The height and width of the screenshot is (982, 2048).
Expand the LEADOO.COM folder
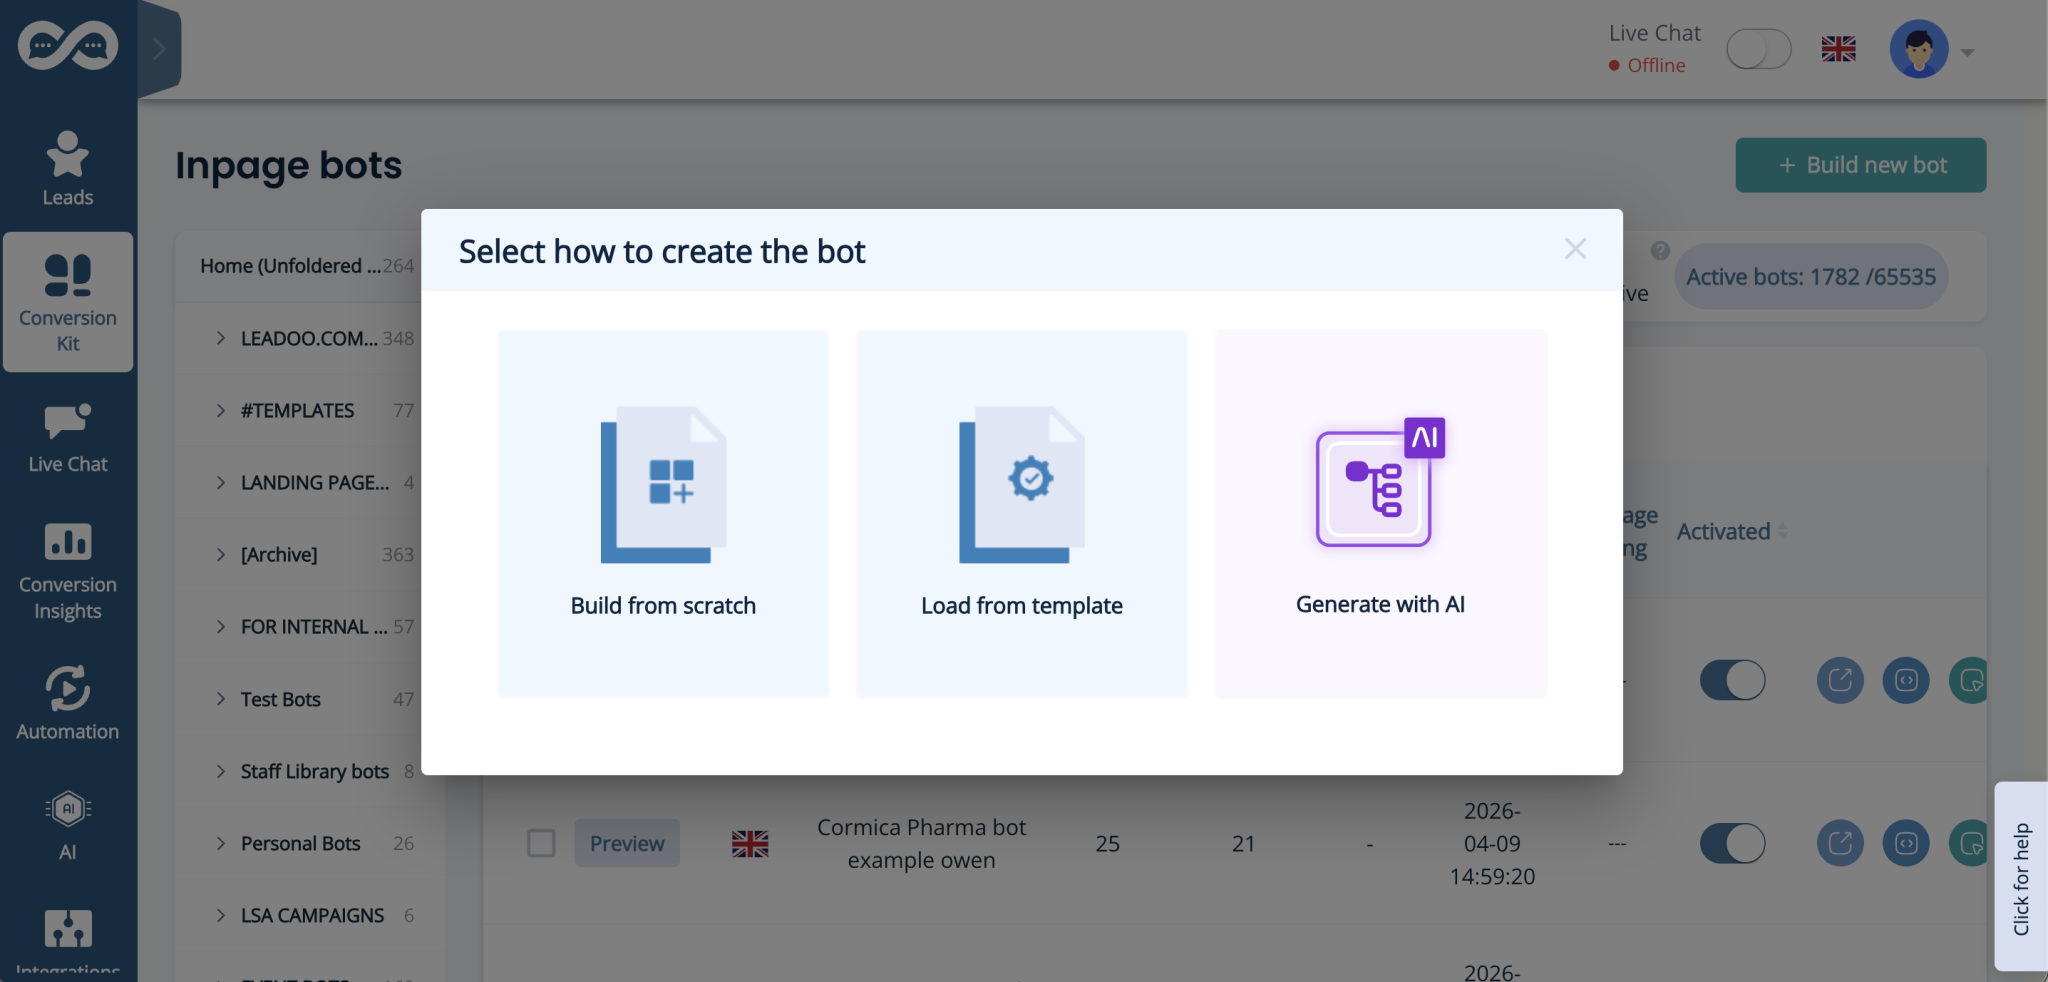click(x=221, y=338)
